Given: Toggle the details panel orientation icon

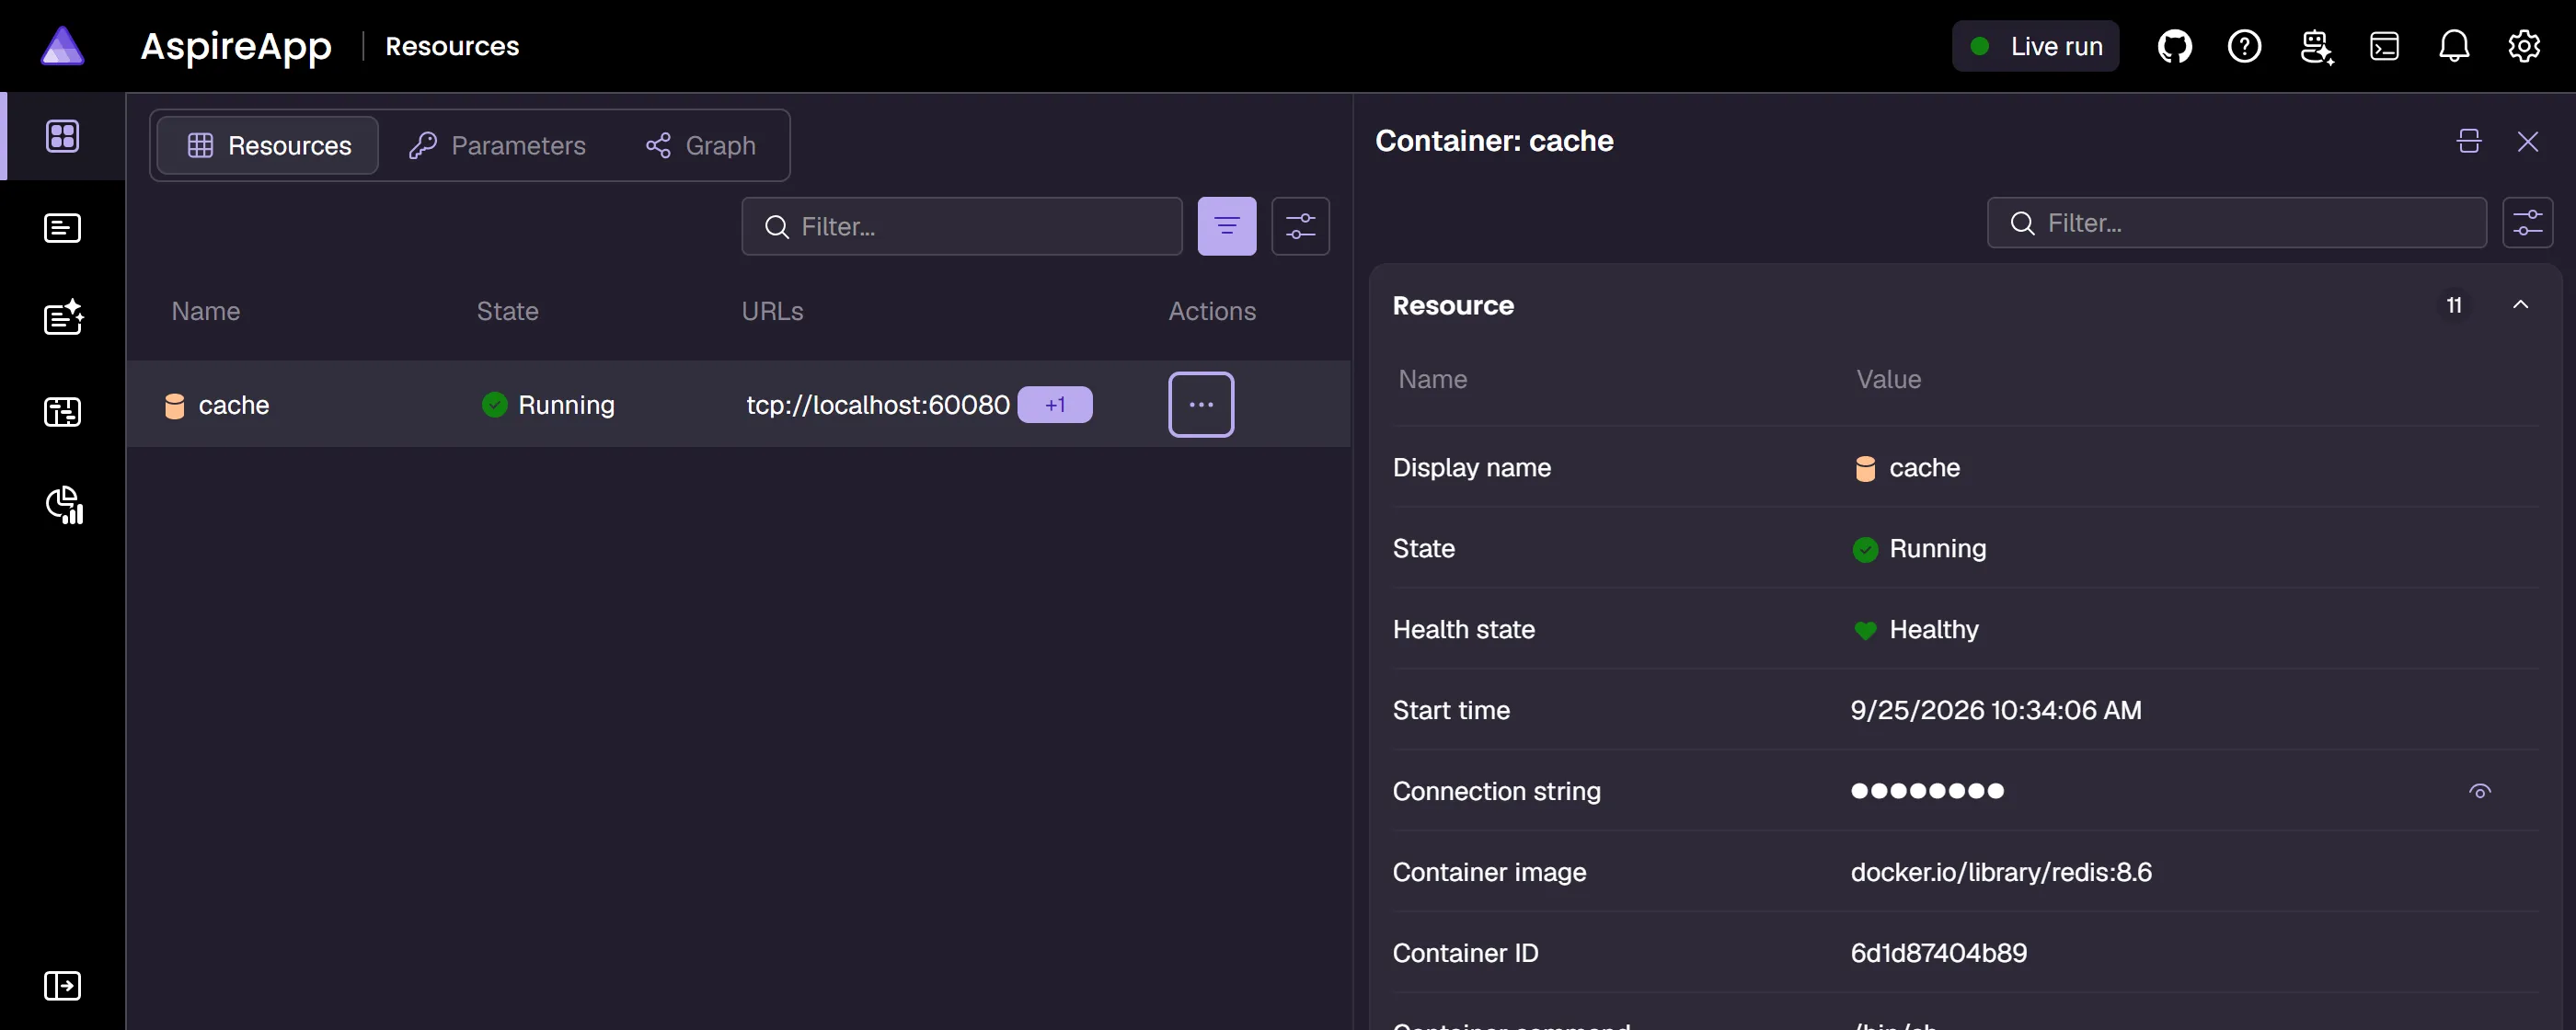Looking at the screenshot, I should coord(2468,141).
